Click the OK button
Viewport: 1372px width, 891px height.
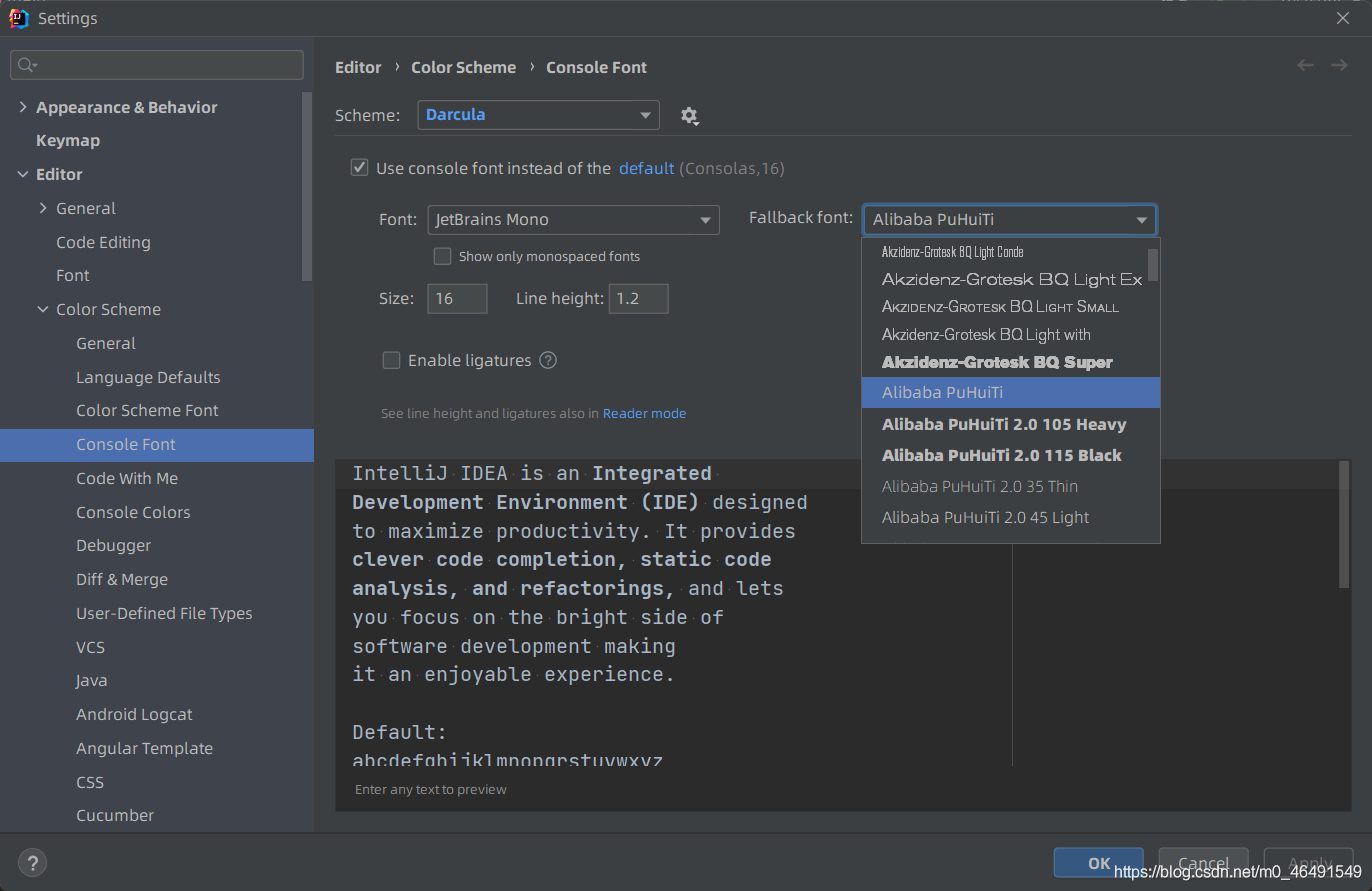[1099, 863]
